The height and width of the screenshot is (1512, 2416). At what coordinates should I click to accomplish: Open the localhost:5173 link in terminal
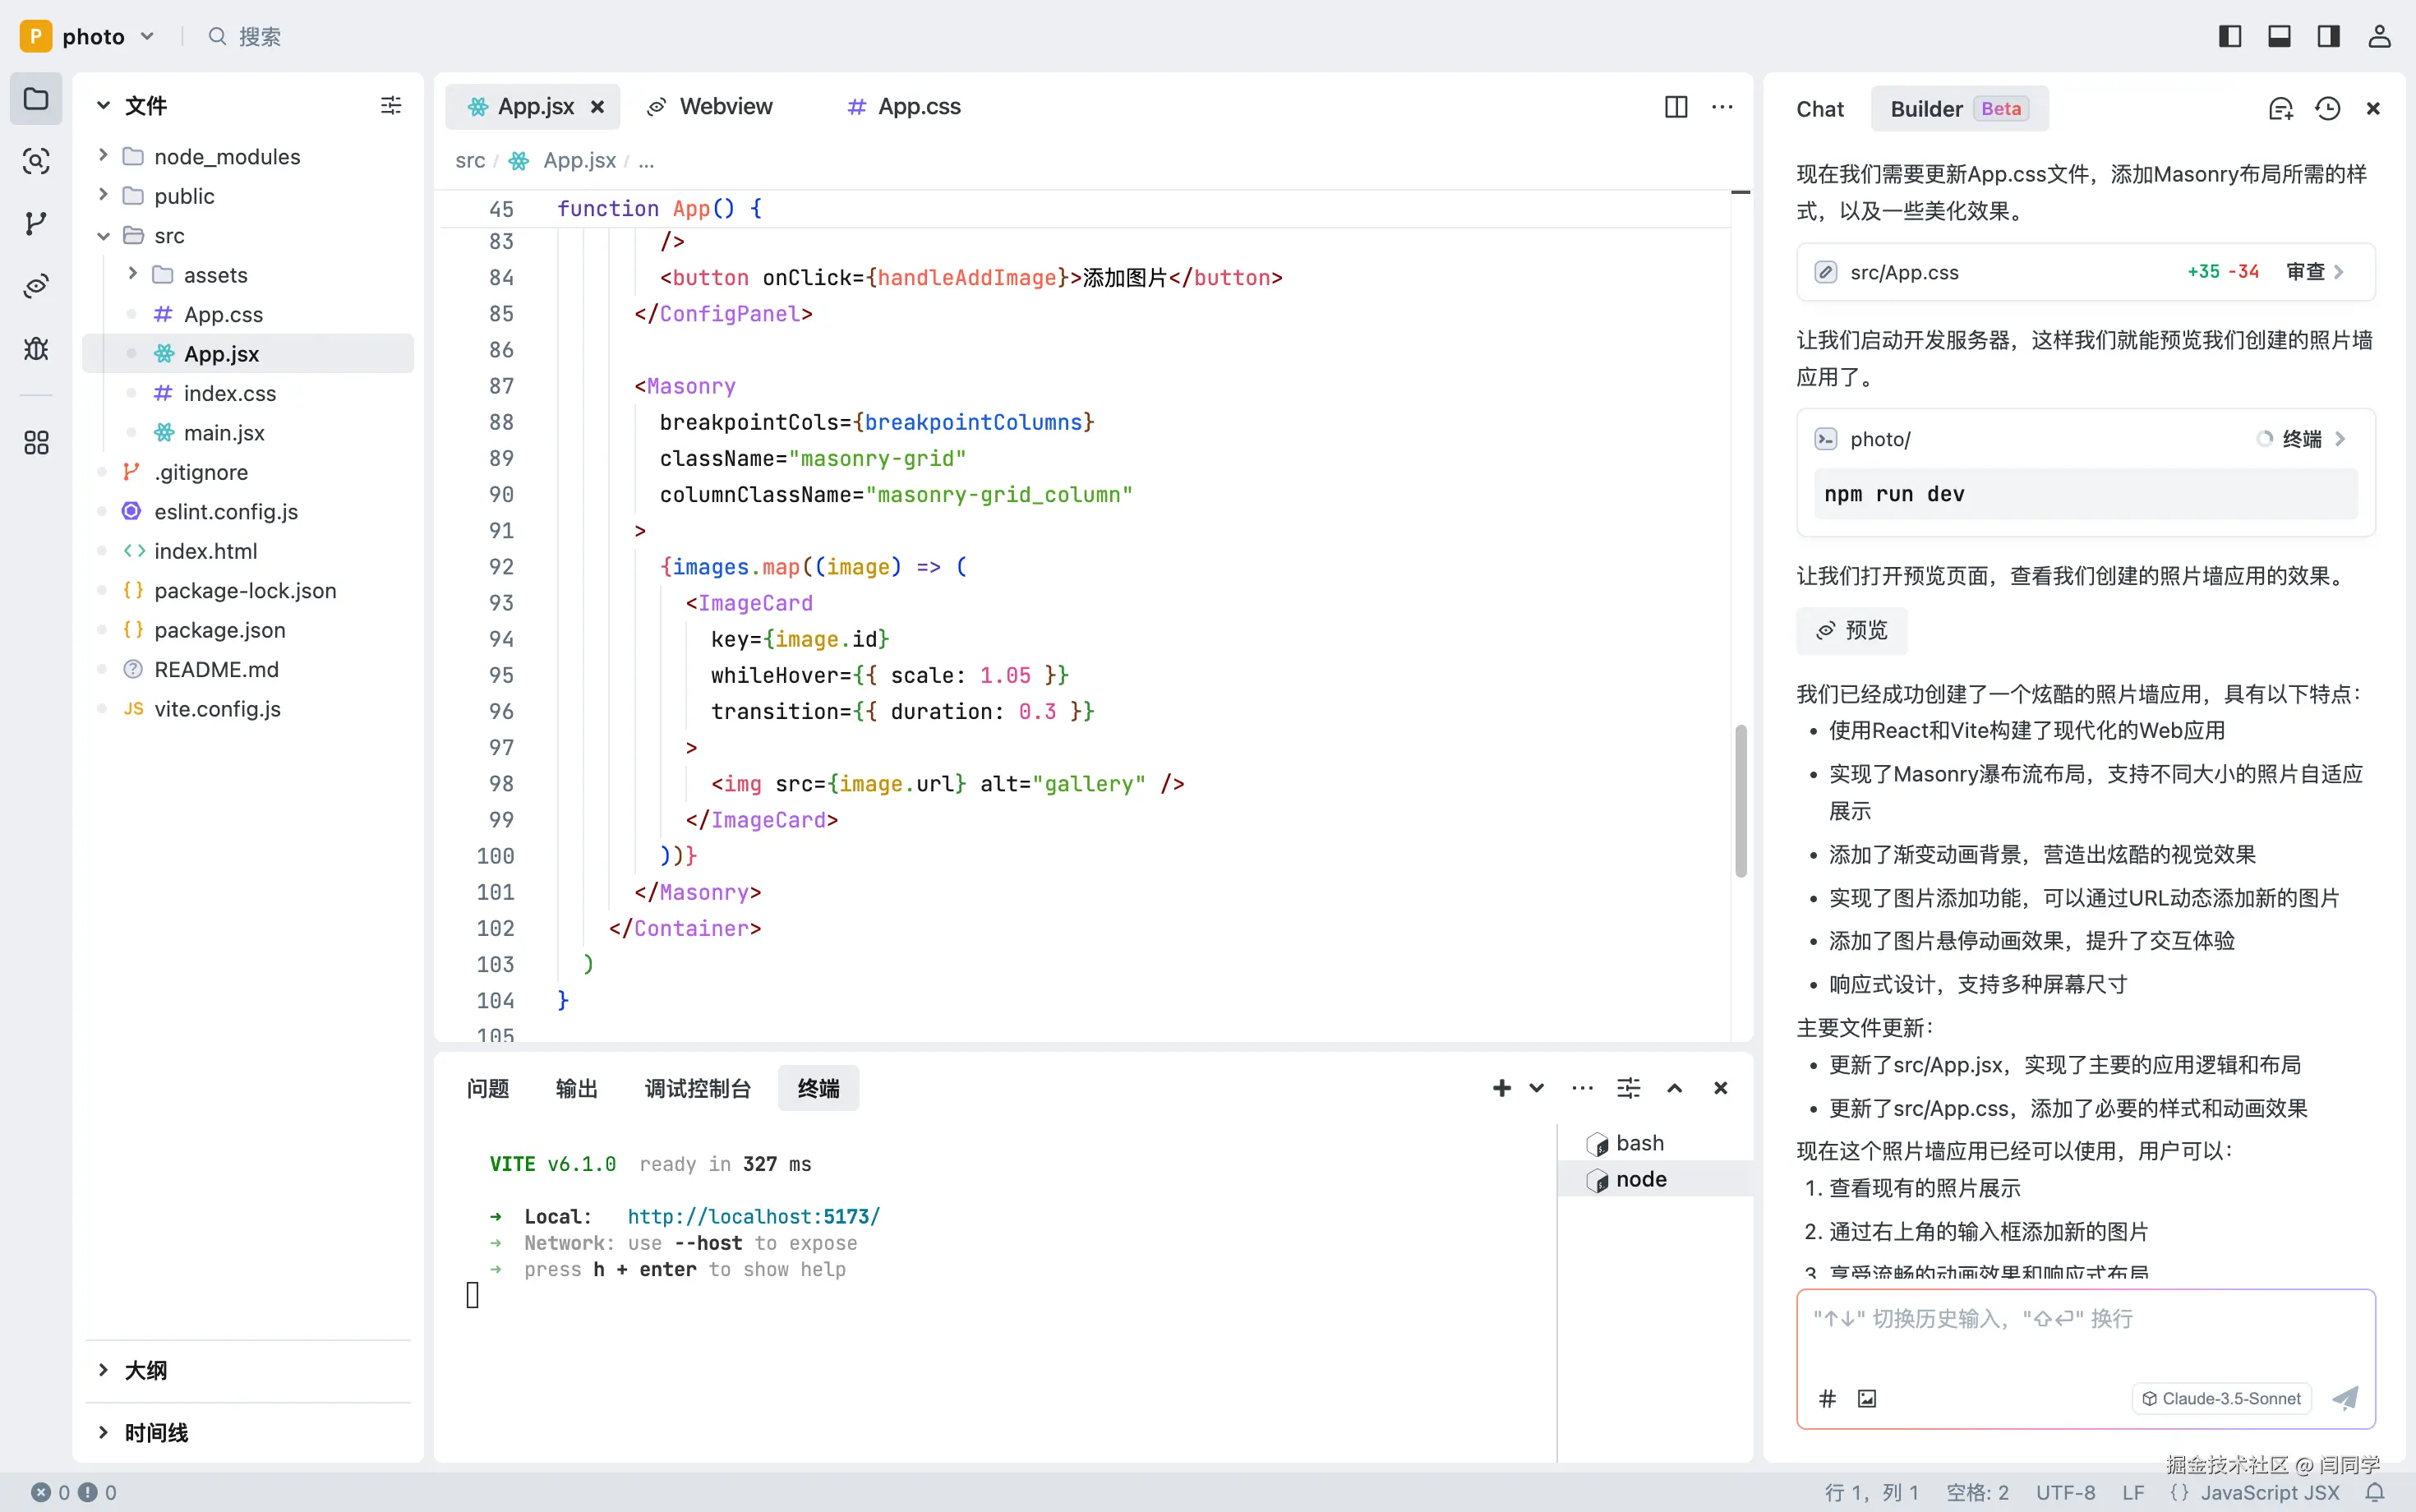[x=753, y=1216]
